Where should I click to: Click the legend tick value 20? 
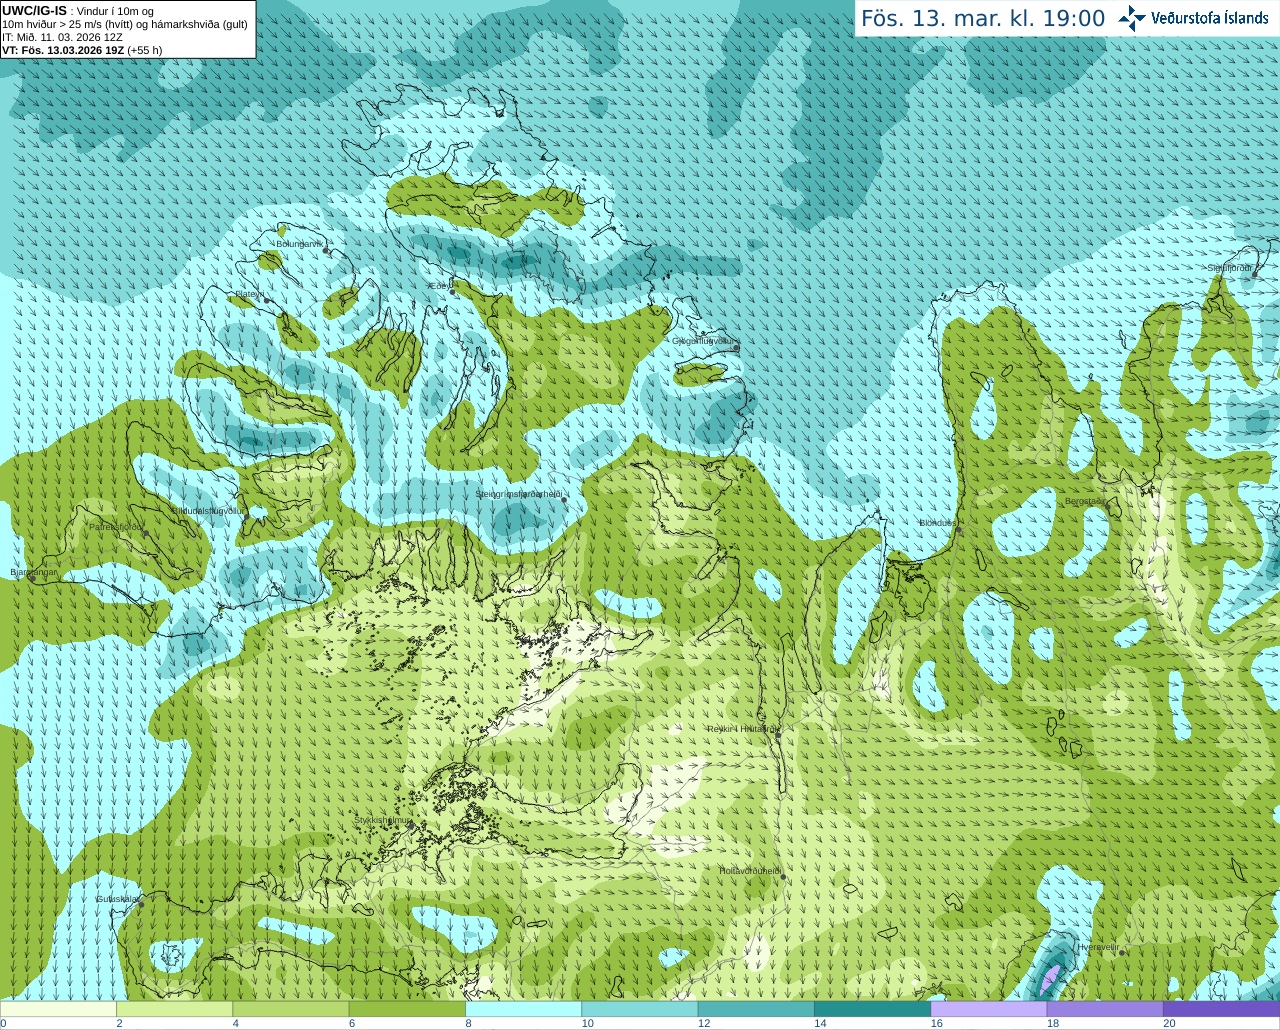pyautogui.click(x=1169, y=1023)
